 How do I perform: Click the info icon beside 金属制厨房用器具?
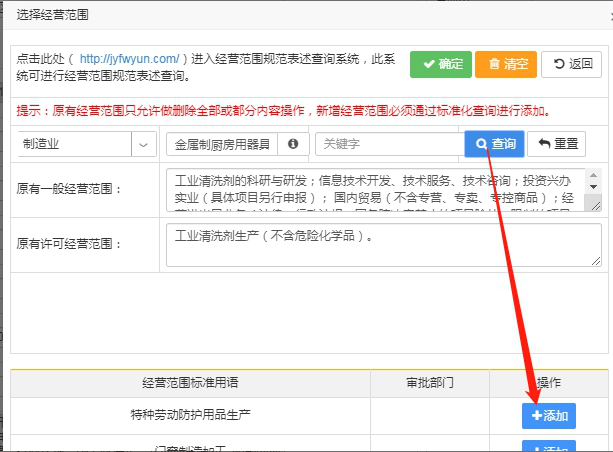pyautogui.click(x=293, y=144)
